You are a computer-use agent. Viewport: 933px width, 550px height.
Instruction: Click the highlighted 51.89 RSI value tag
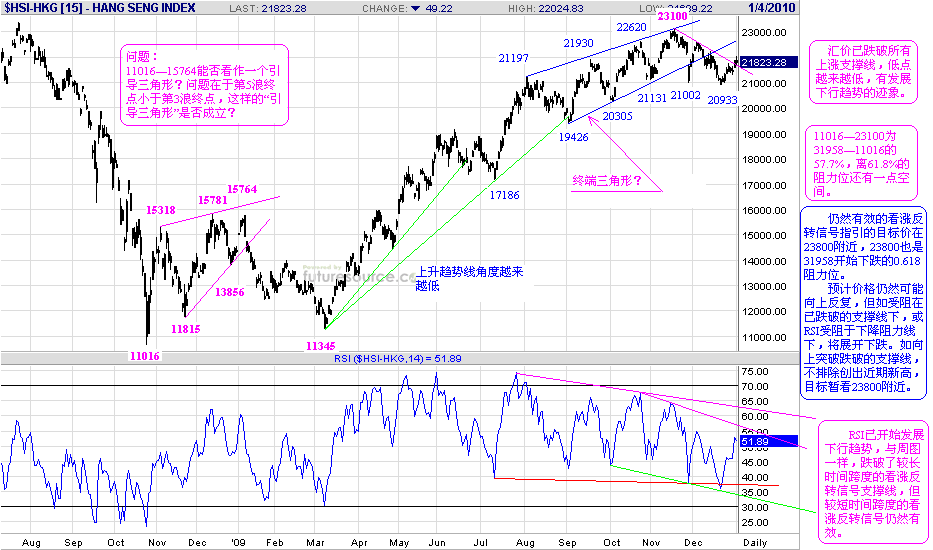[769, 442]
